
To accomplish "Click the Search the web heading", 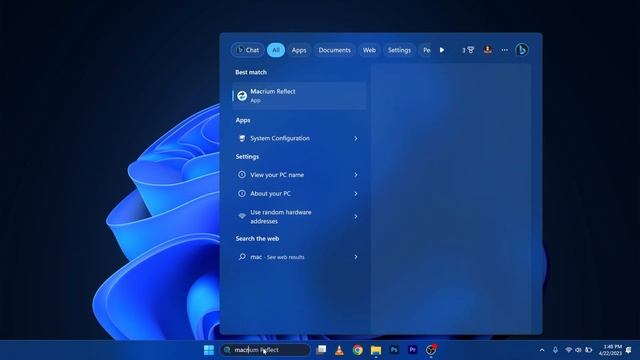I will [258, 239].
